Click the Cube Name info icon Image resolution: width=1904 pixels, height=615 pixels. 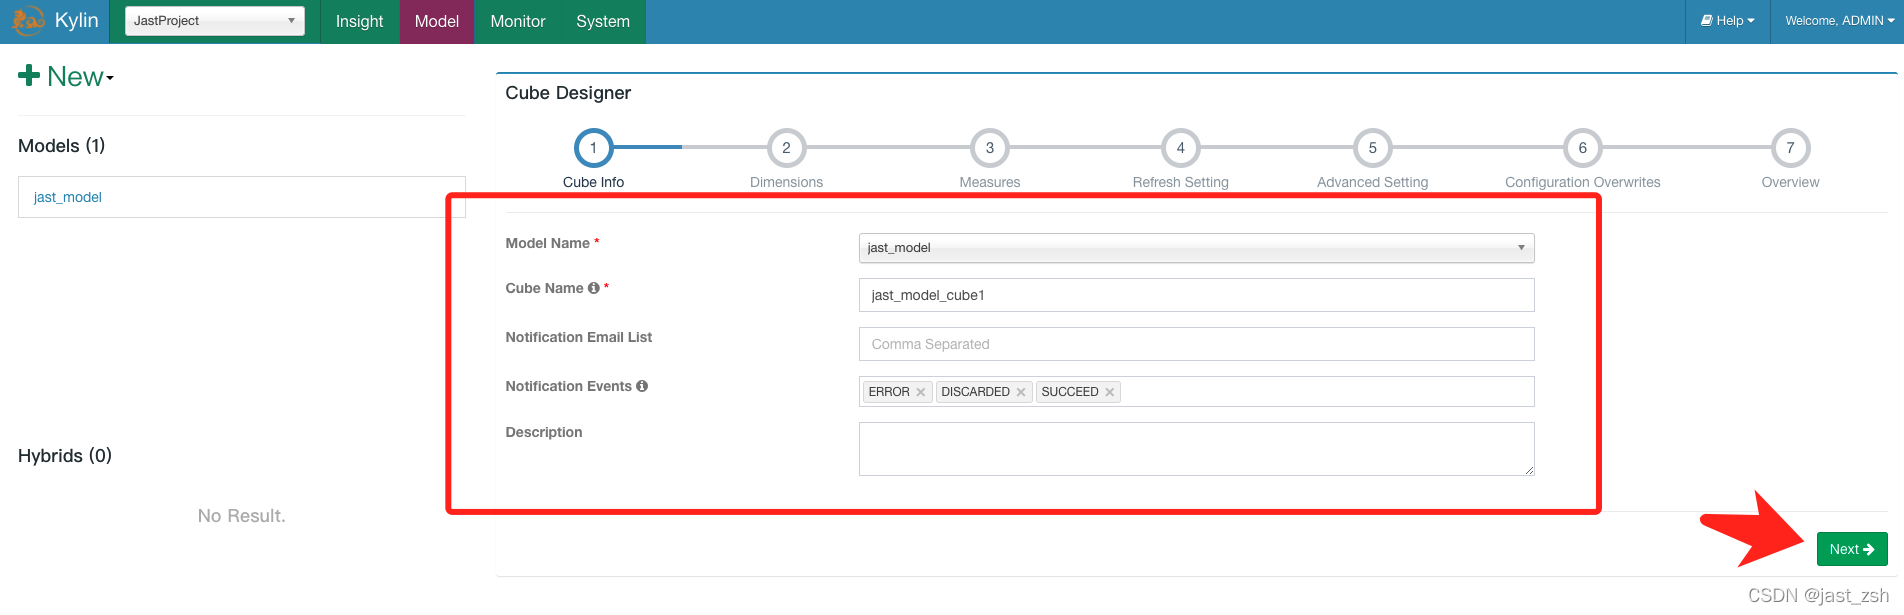[x=594, y=288]
